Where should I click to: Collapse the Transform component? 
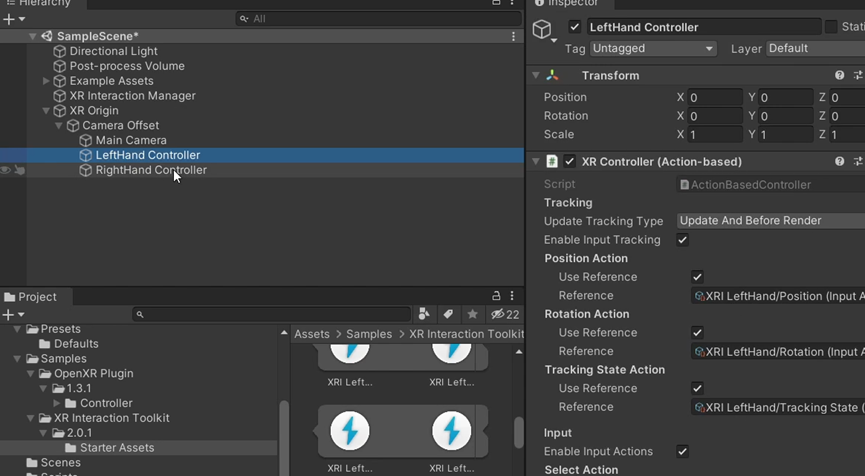[536, 76]
